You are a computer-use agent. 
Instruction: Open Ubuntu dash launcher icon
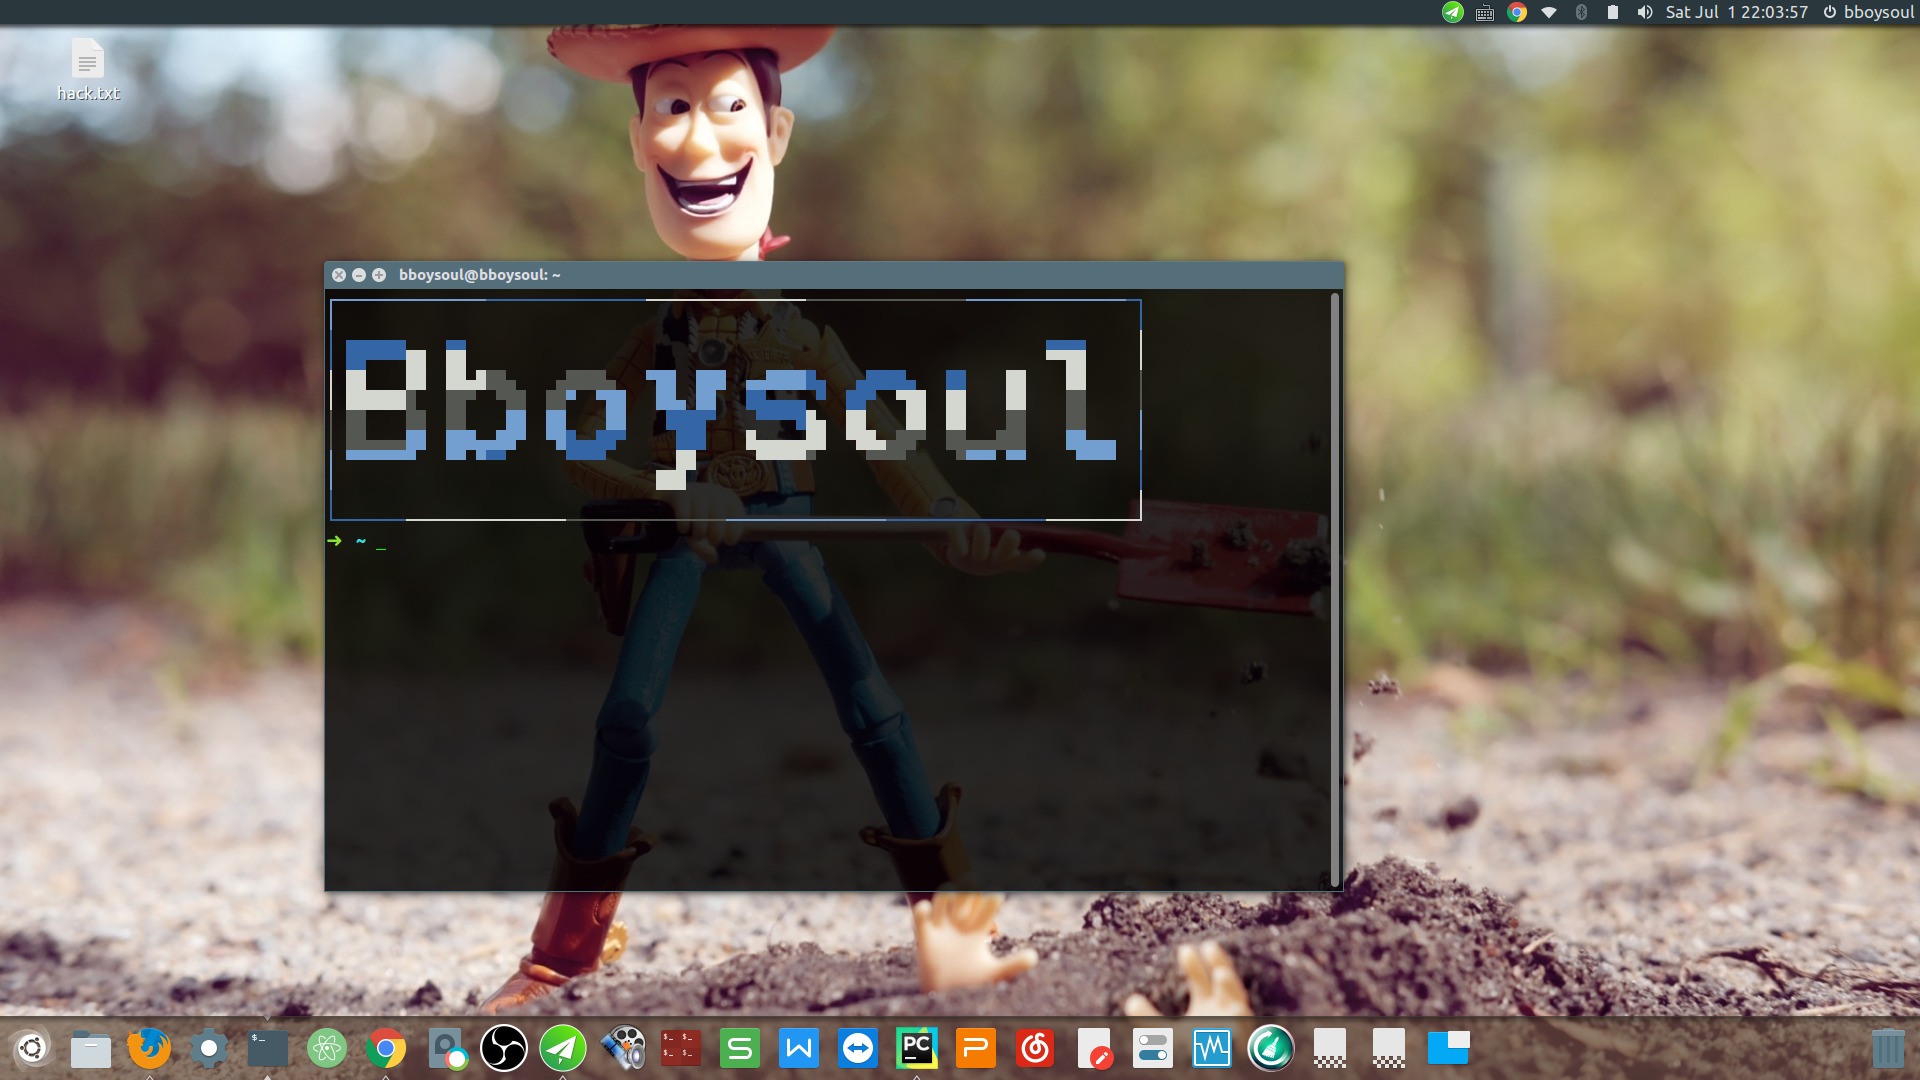click(x=32, y=1048)
